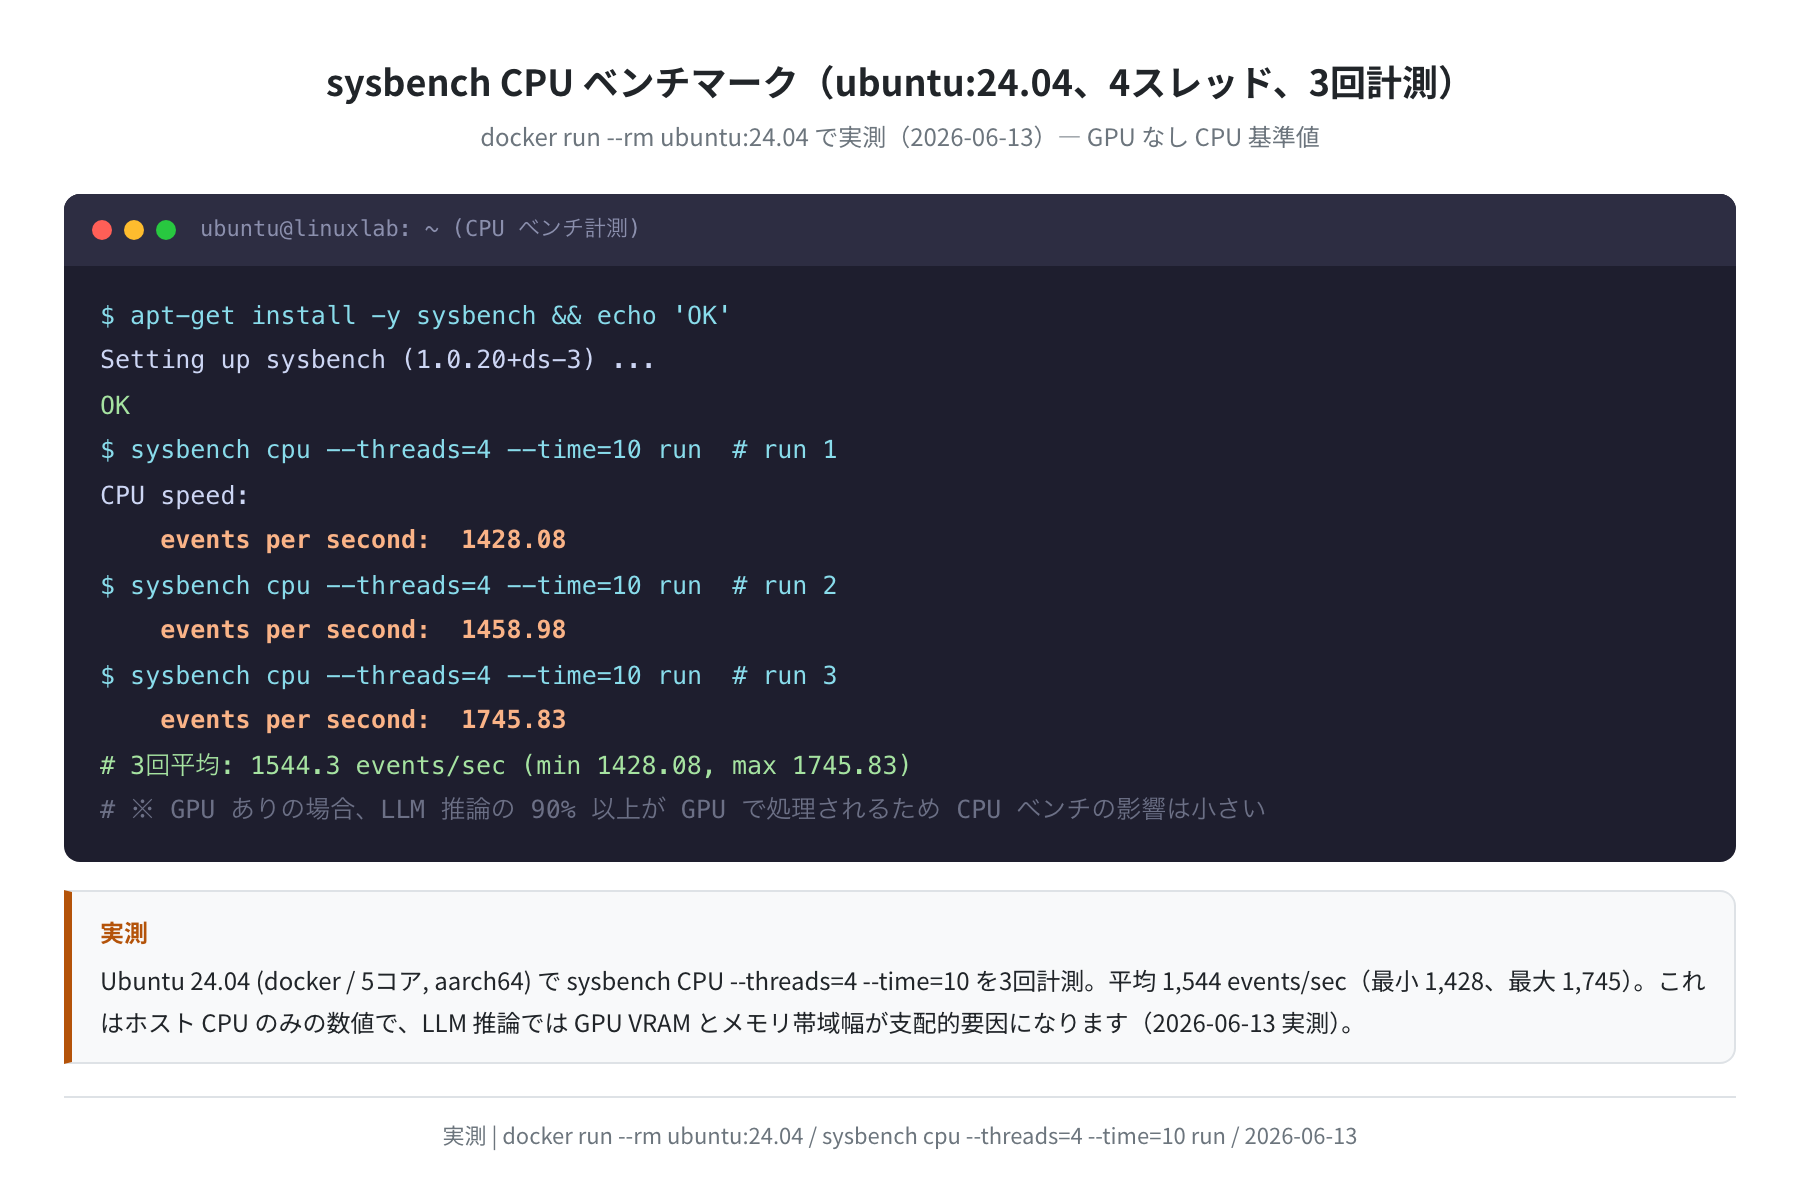Click the sysbench command marked '# run 1'
The height and width of the screenshot is (1192, 1800).
click(468, 450)
